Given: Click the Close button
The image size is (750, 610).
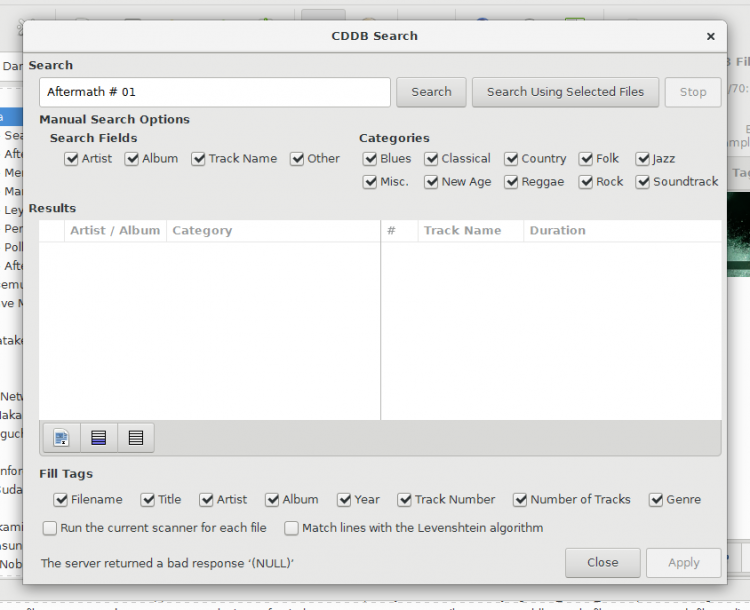Looking at the screenshot, I should coord(603,563).
